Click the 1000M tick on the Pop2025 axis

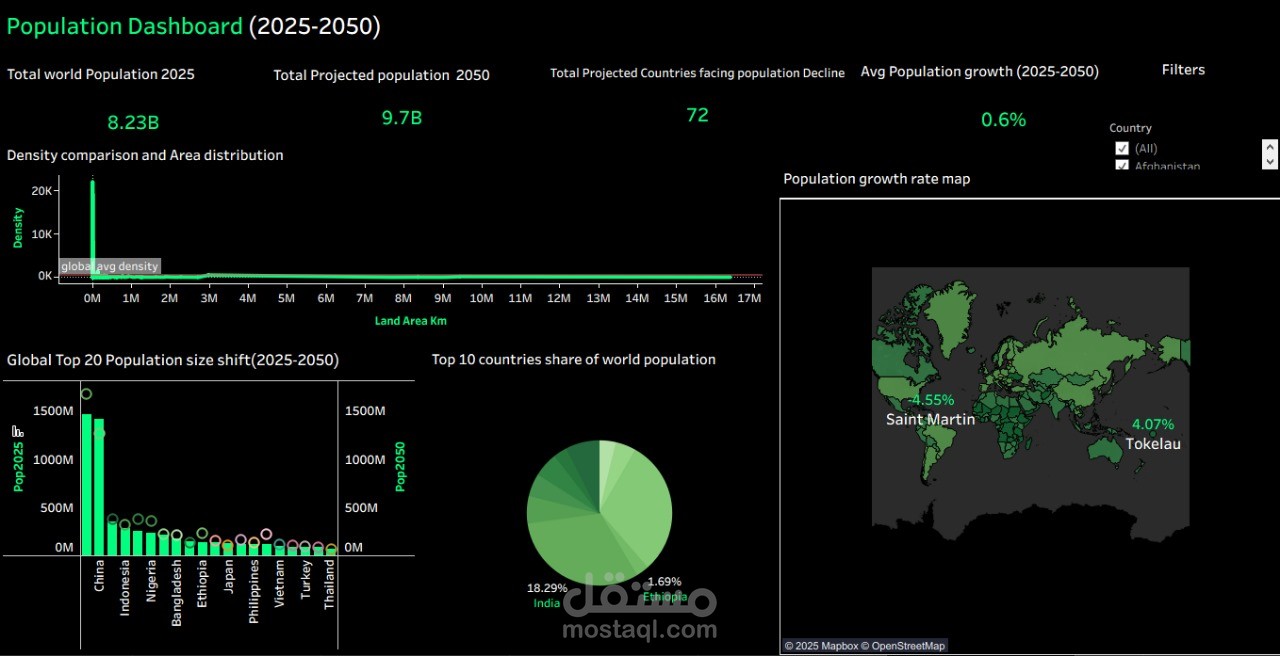pos(53,459)
